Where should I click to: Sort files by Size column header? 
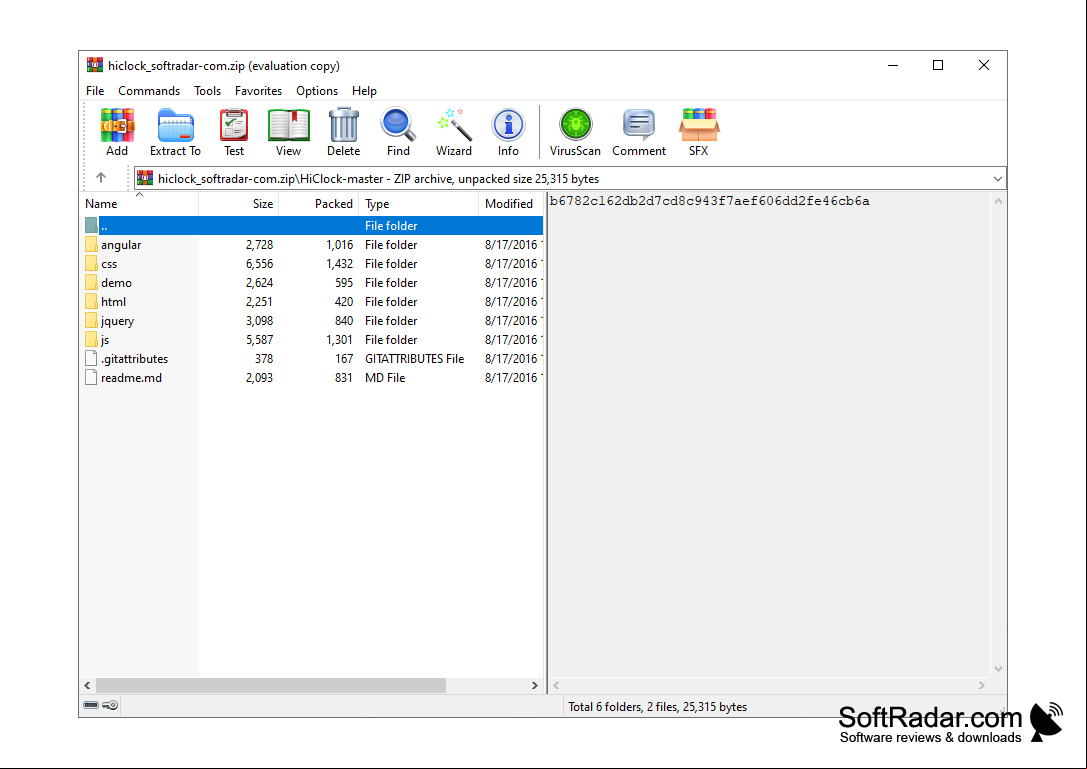(238, 204)
